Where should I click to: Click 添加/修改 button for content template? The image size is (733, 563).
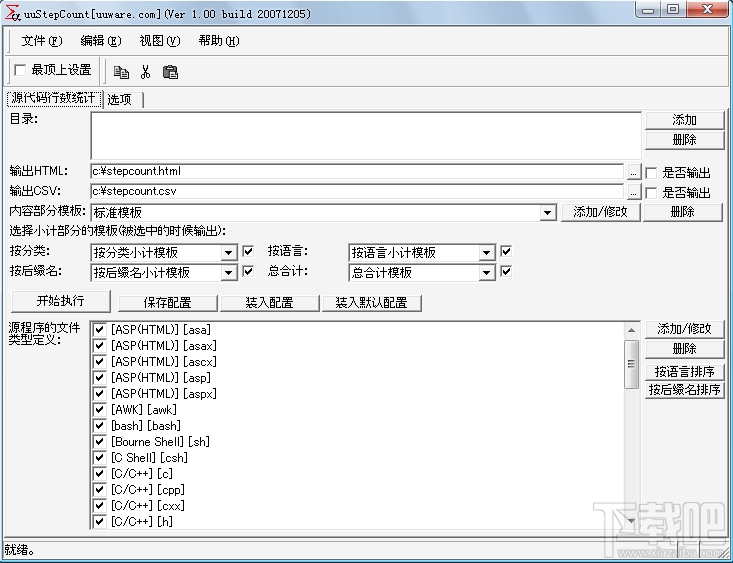point(600,212)
